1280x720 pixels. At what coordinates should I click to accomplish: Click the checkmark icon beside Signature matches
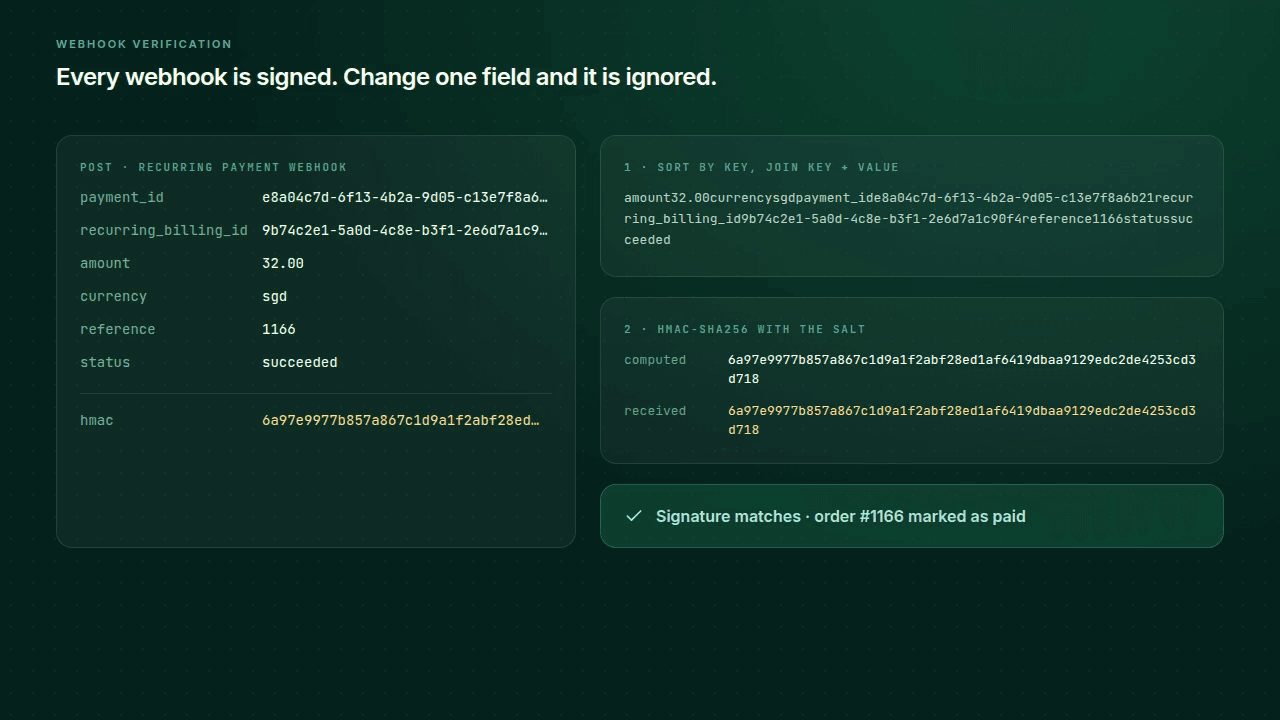tap(633, 516)
